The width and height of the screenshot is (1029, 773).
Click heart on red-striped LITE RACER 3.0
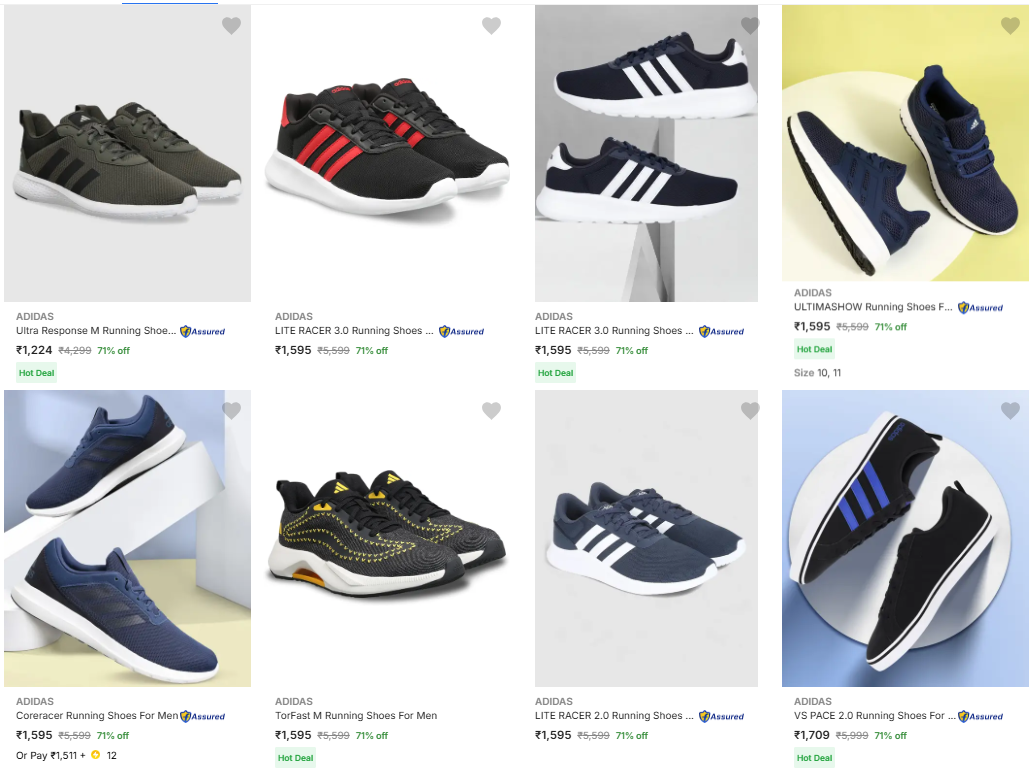[491, 26]
